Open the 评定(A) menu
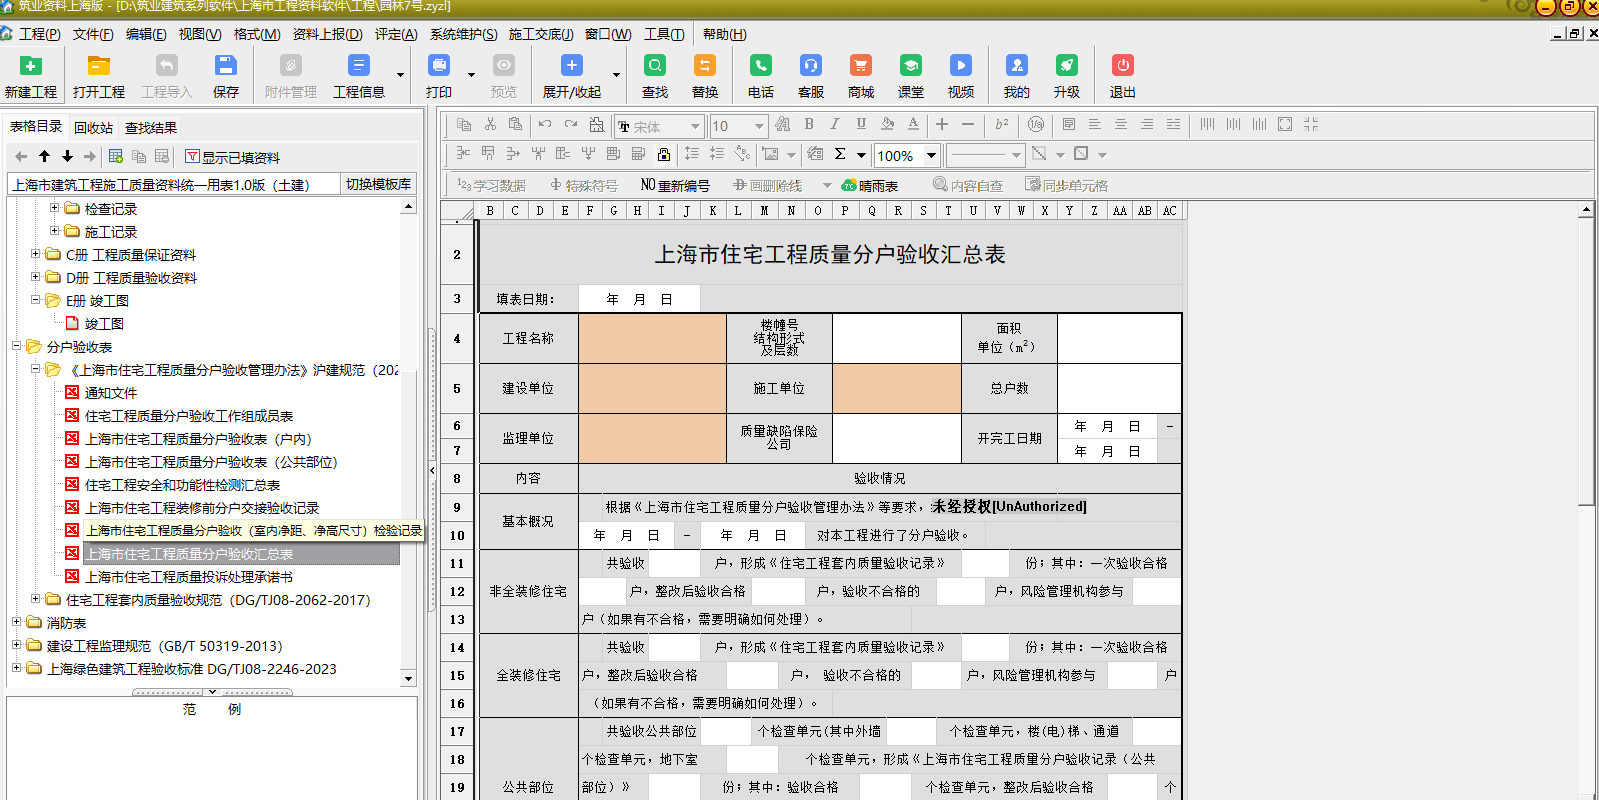 (x=396, y=34)
